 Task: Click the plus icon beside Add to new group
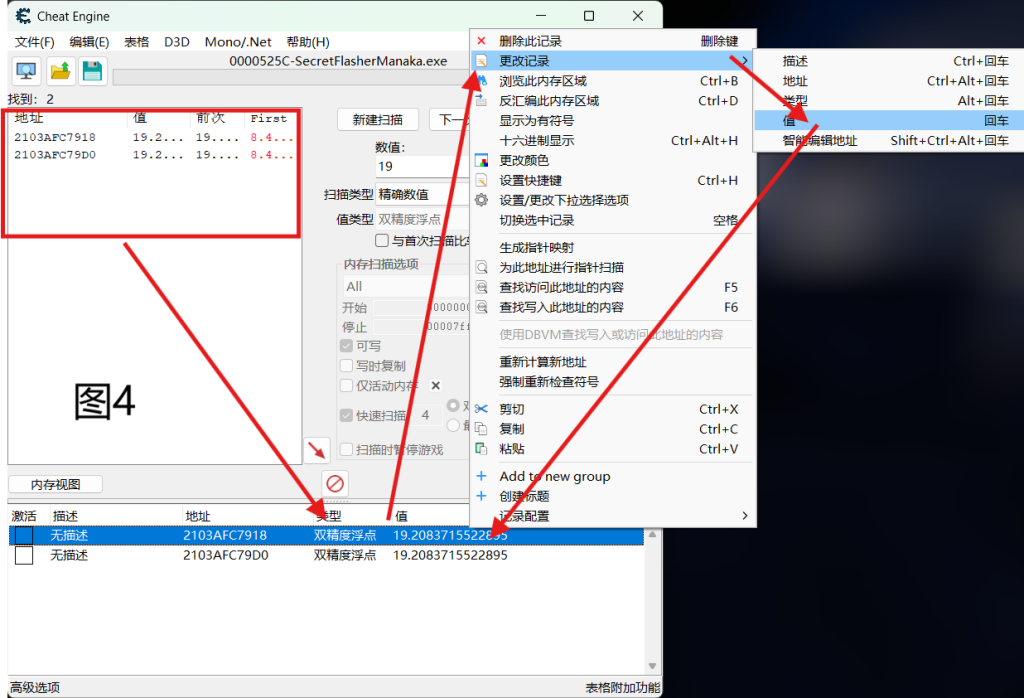481,476
